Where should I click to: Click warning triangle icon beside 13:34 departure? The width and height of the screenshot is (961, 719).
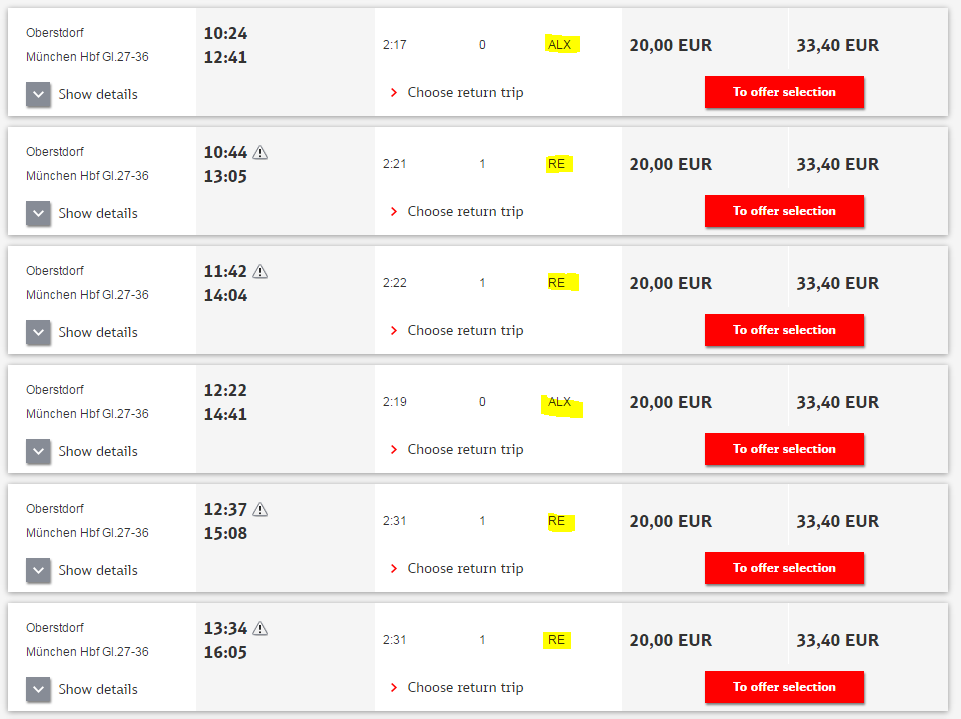(x=260, y=628)
